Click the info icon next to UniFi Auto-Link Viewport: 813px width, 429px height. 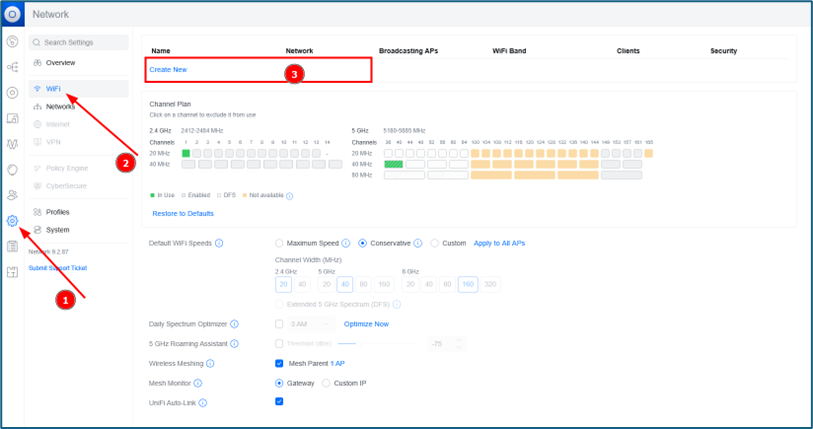point(203,402)
